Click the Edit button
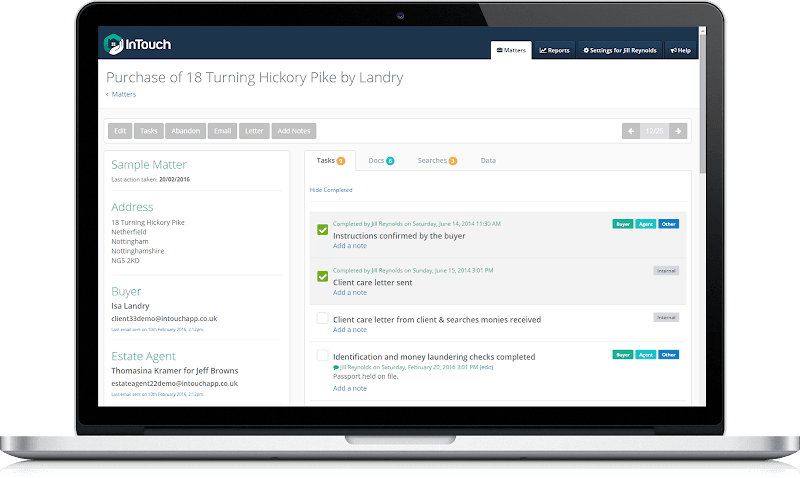Image resolution: width=800 pixels, height=478 pixels. 120,131
